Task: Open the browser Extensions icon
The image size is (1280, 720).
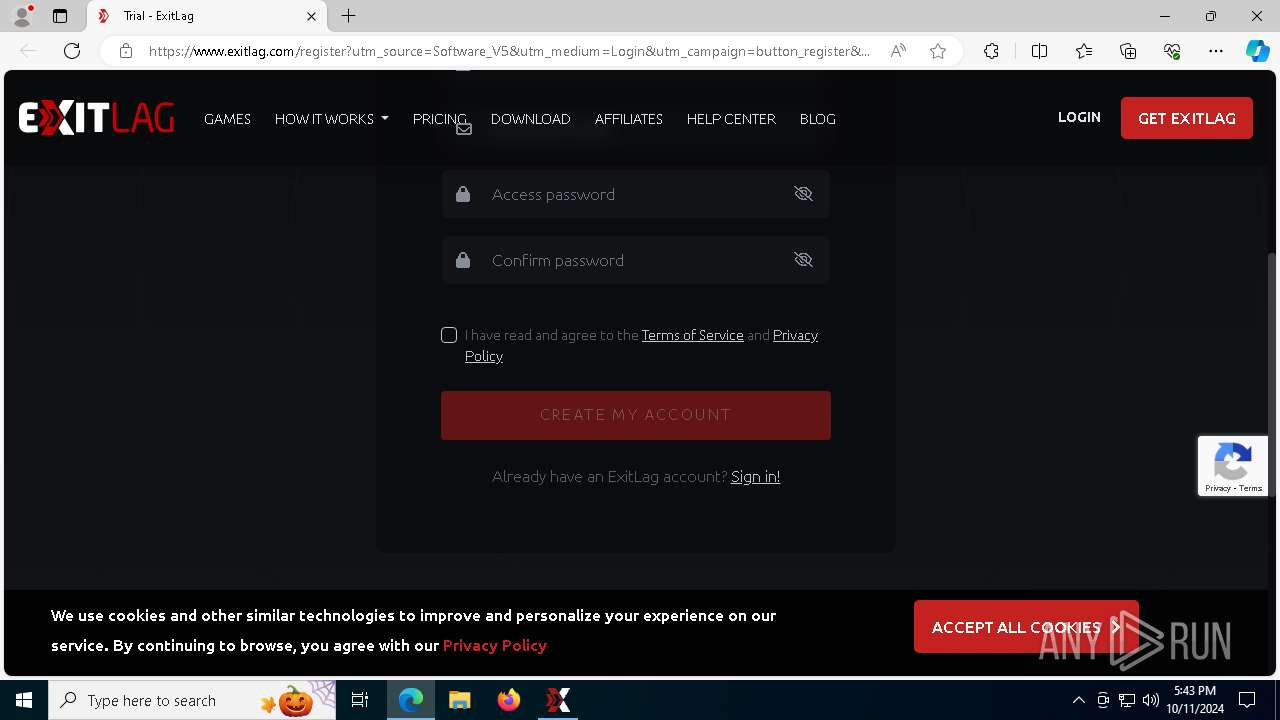Action: [x=991, y=51]
